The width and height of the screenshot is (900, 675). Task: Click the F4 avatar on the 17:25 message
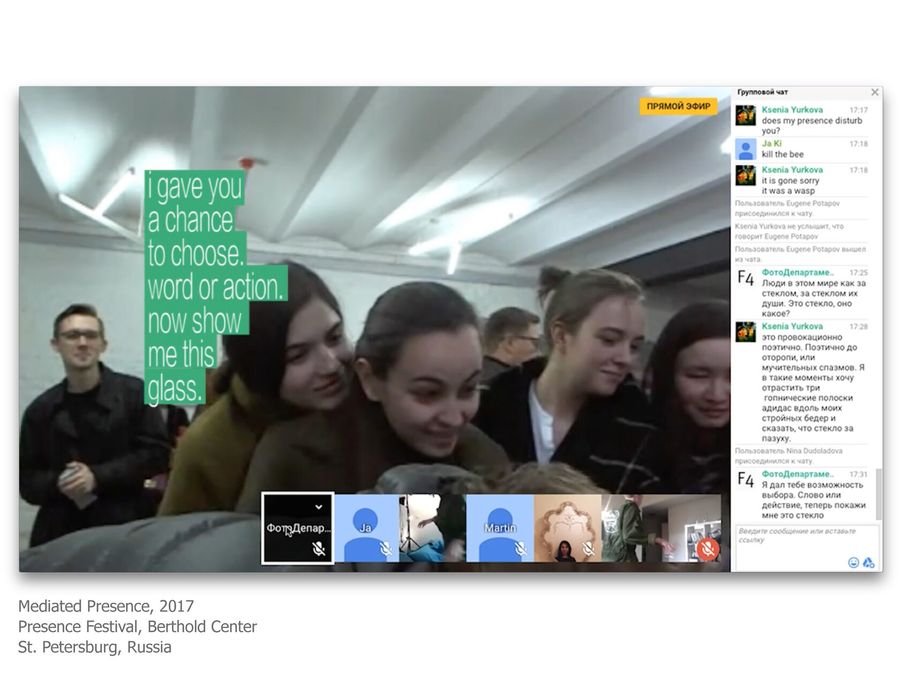[746, 278]
